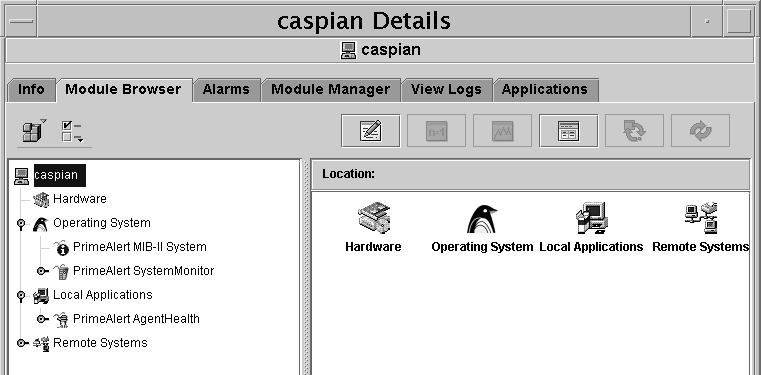Open the View Logs tab
The height and width of the screenshot is (375, 761).
[x=446, y=90]
